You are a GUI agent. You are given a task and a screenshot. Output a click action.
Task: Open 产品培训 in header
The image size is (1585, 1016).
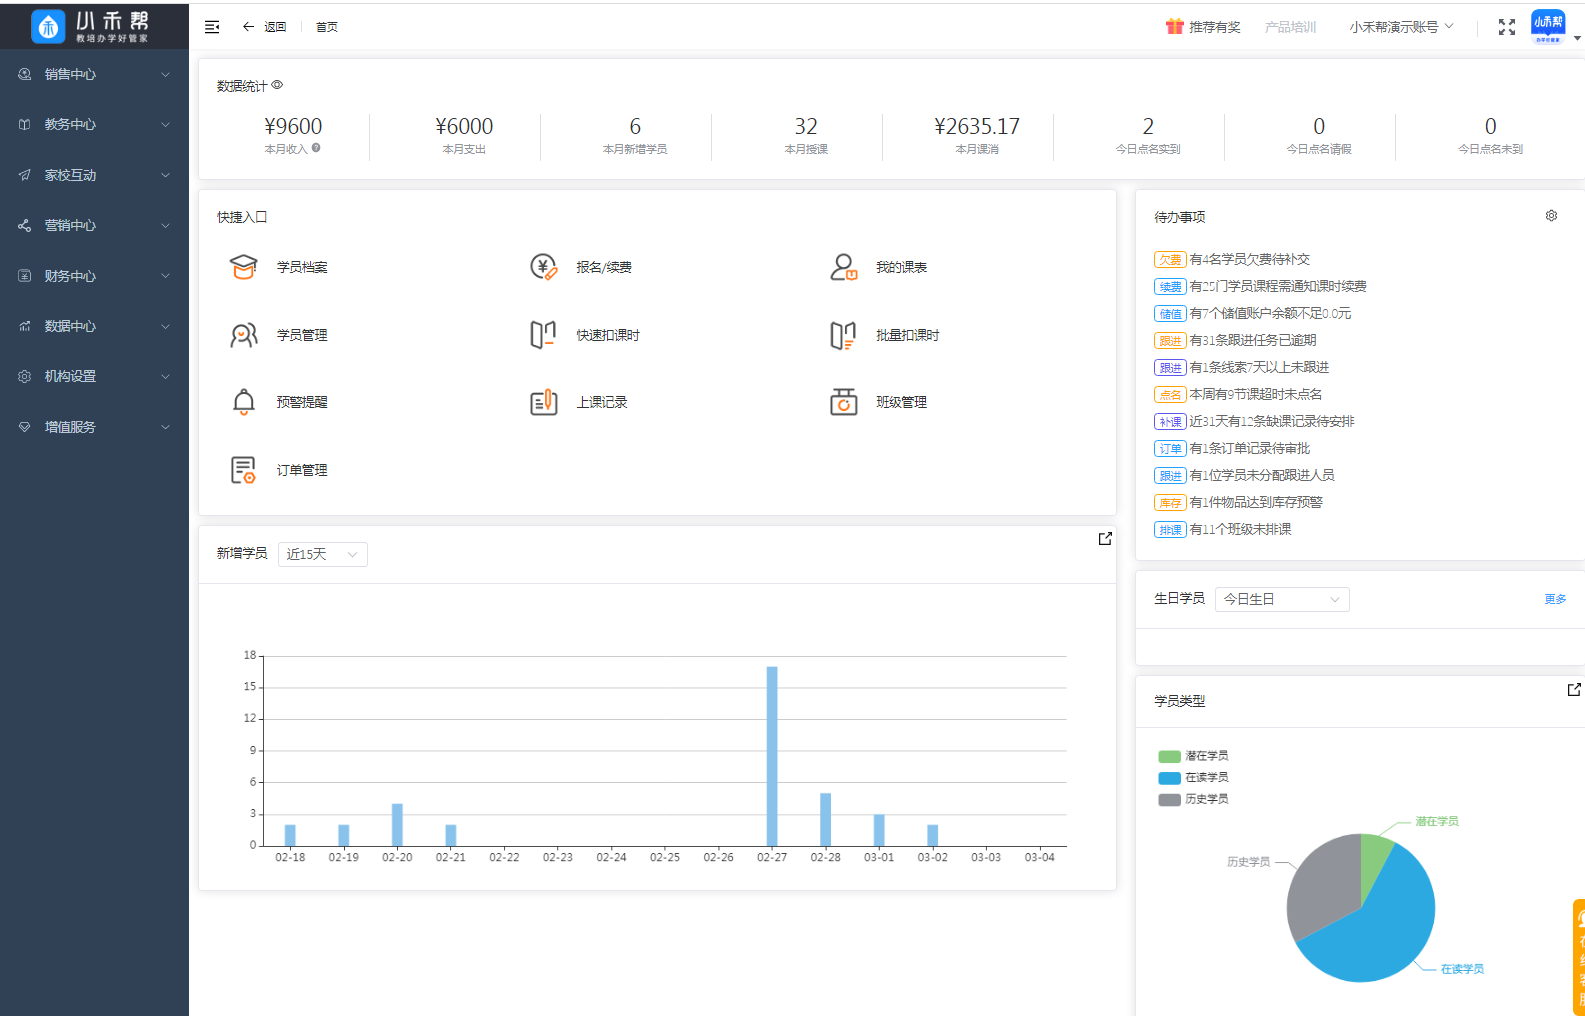[x=1290, y=27]
